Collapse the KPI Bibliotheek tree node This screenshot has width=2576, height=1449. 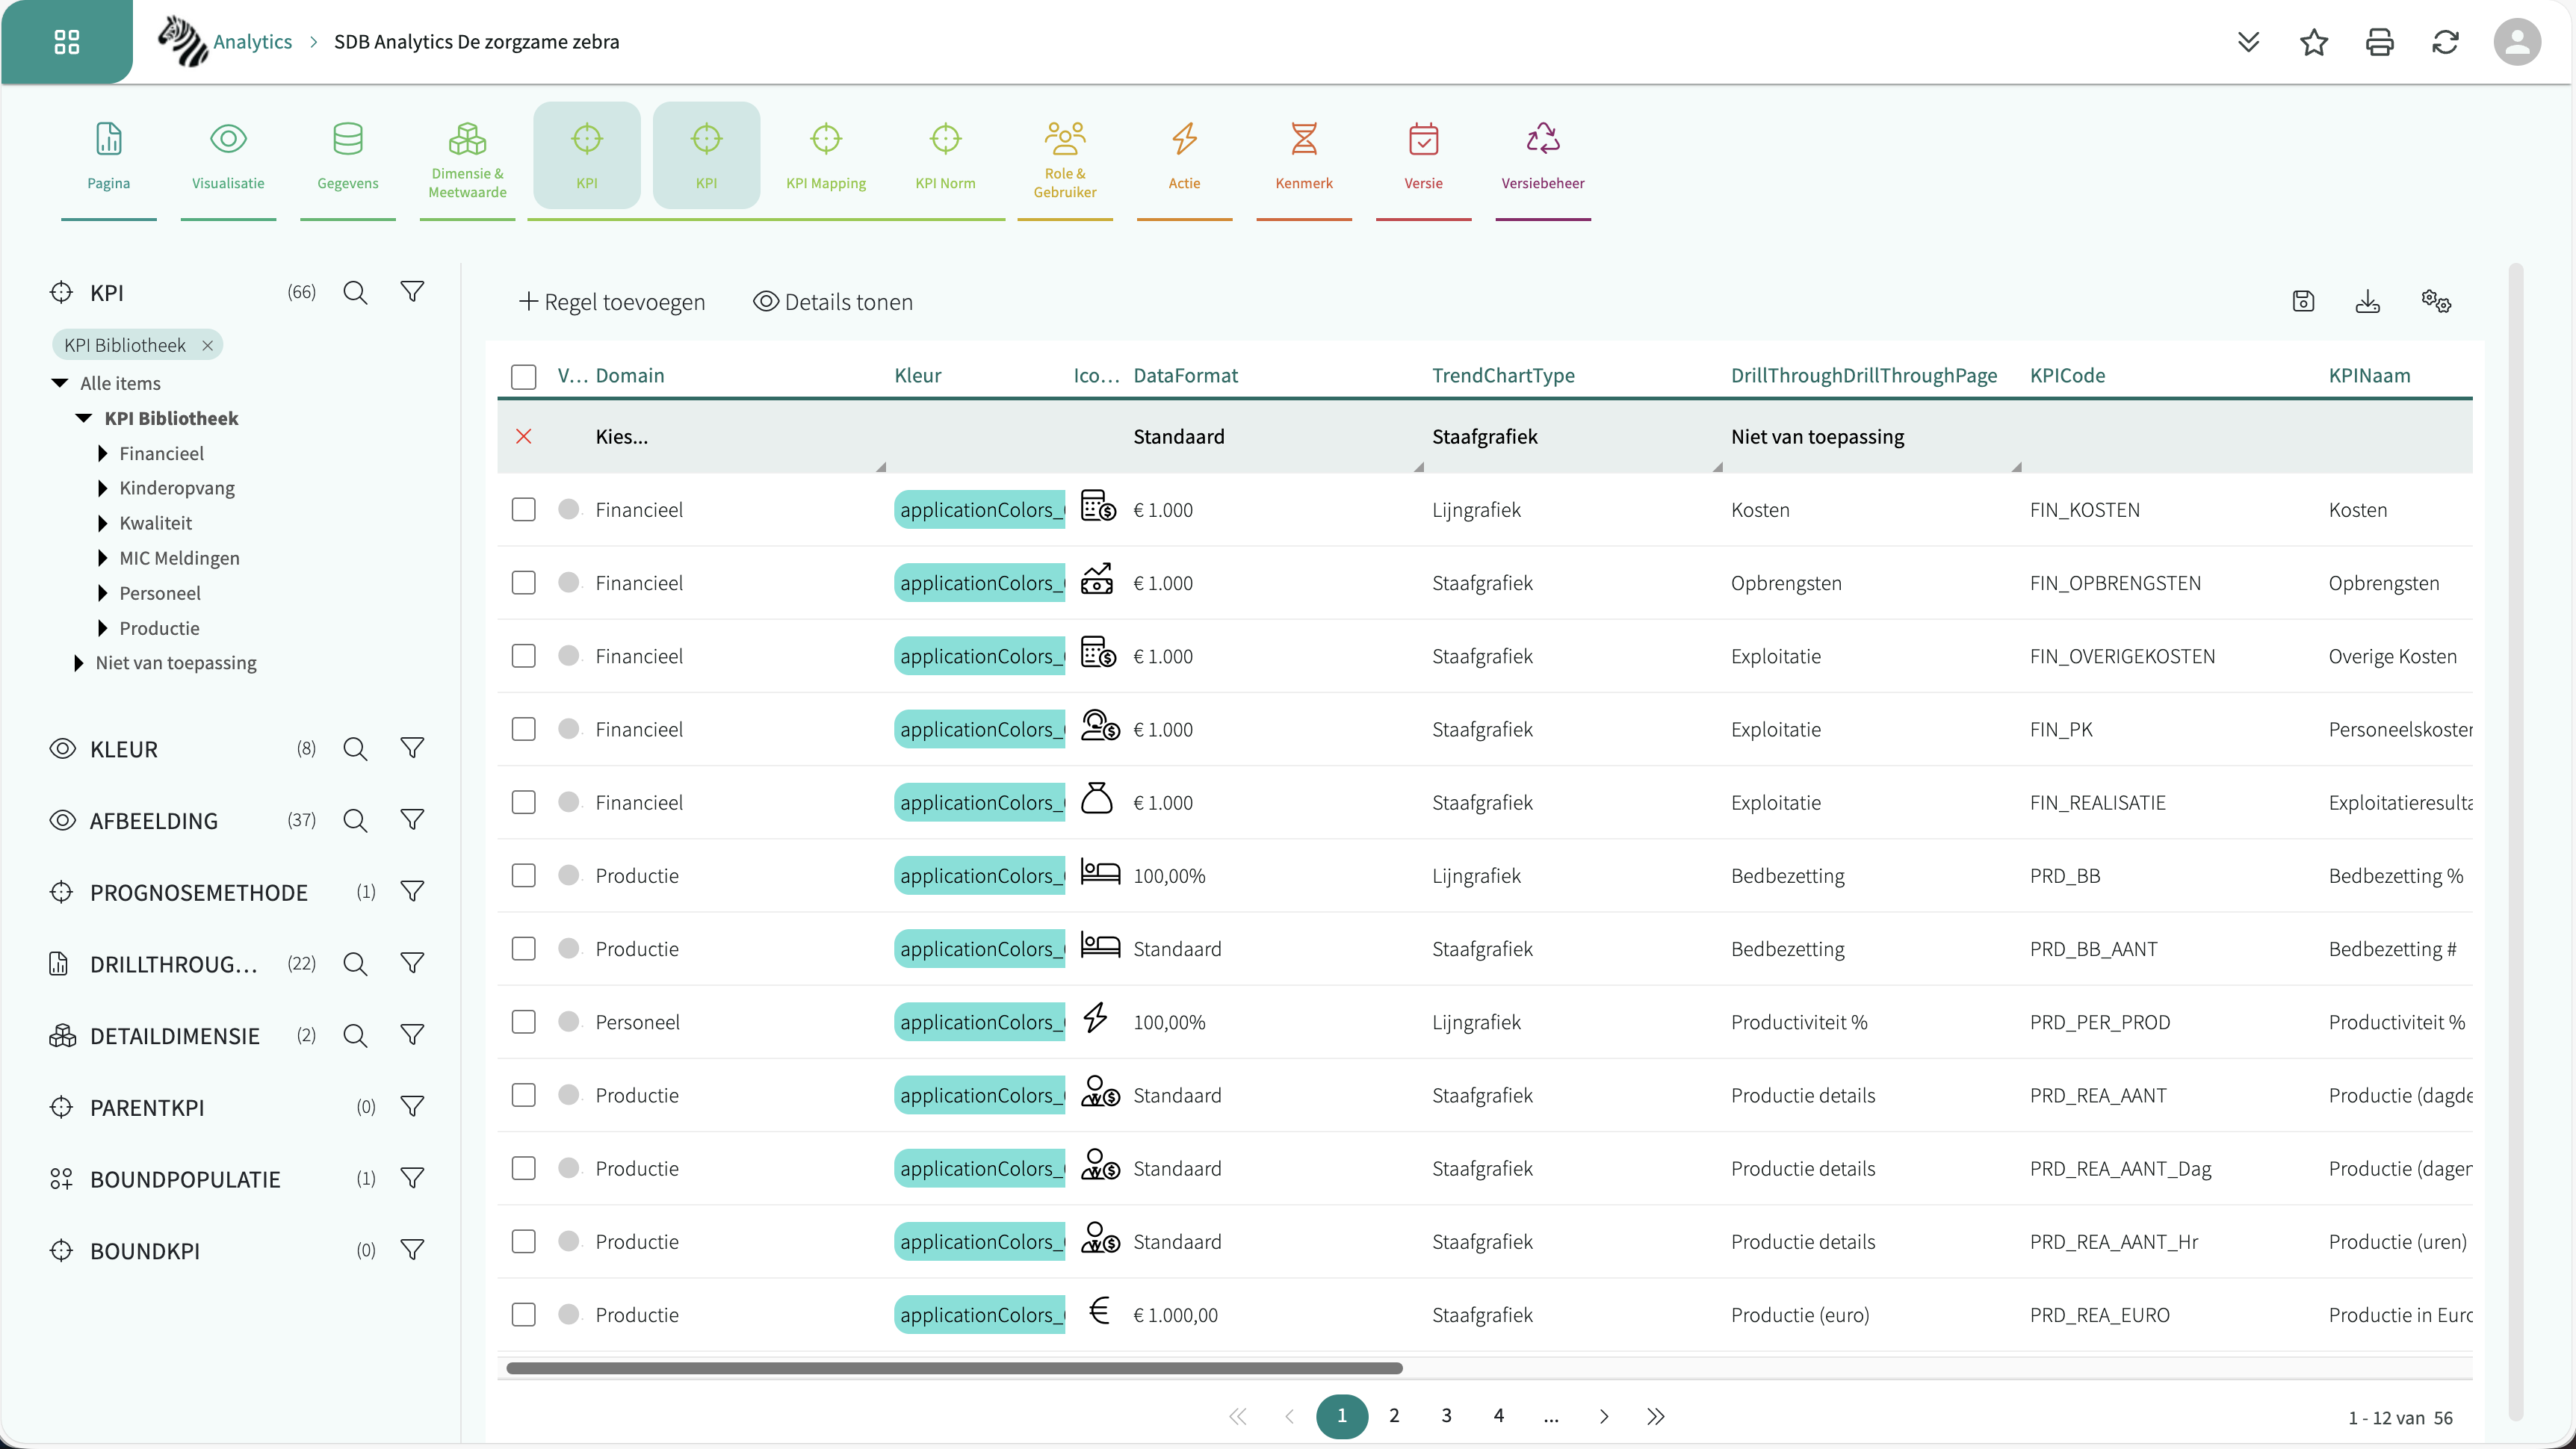[x=84, y=419]
